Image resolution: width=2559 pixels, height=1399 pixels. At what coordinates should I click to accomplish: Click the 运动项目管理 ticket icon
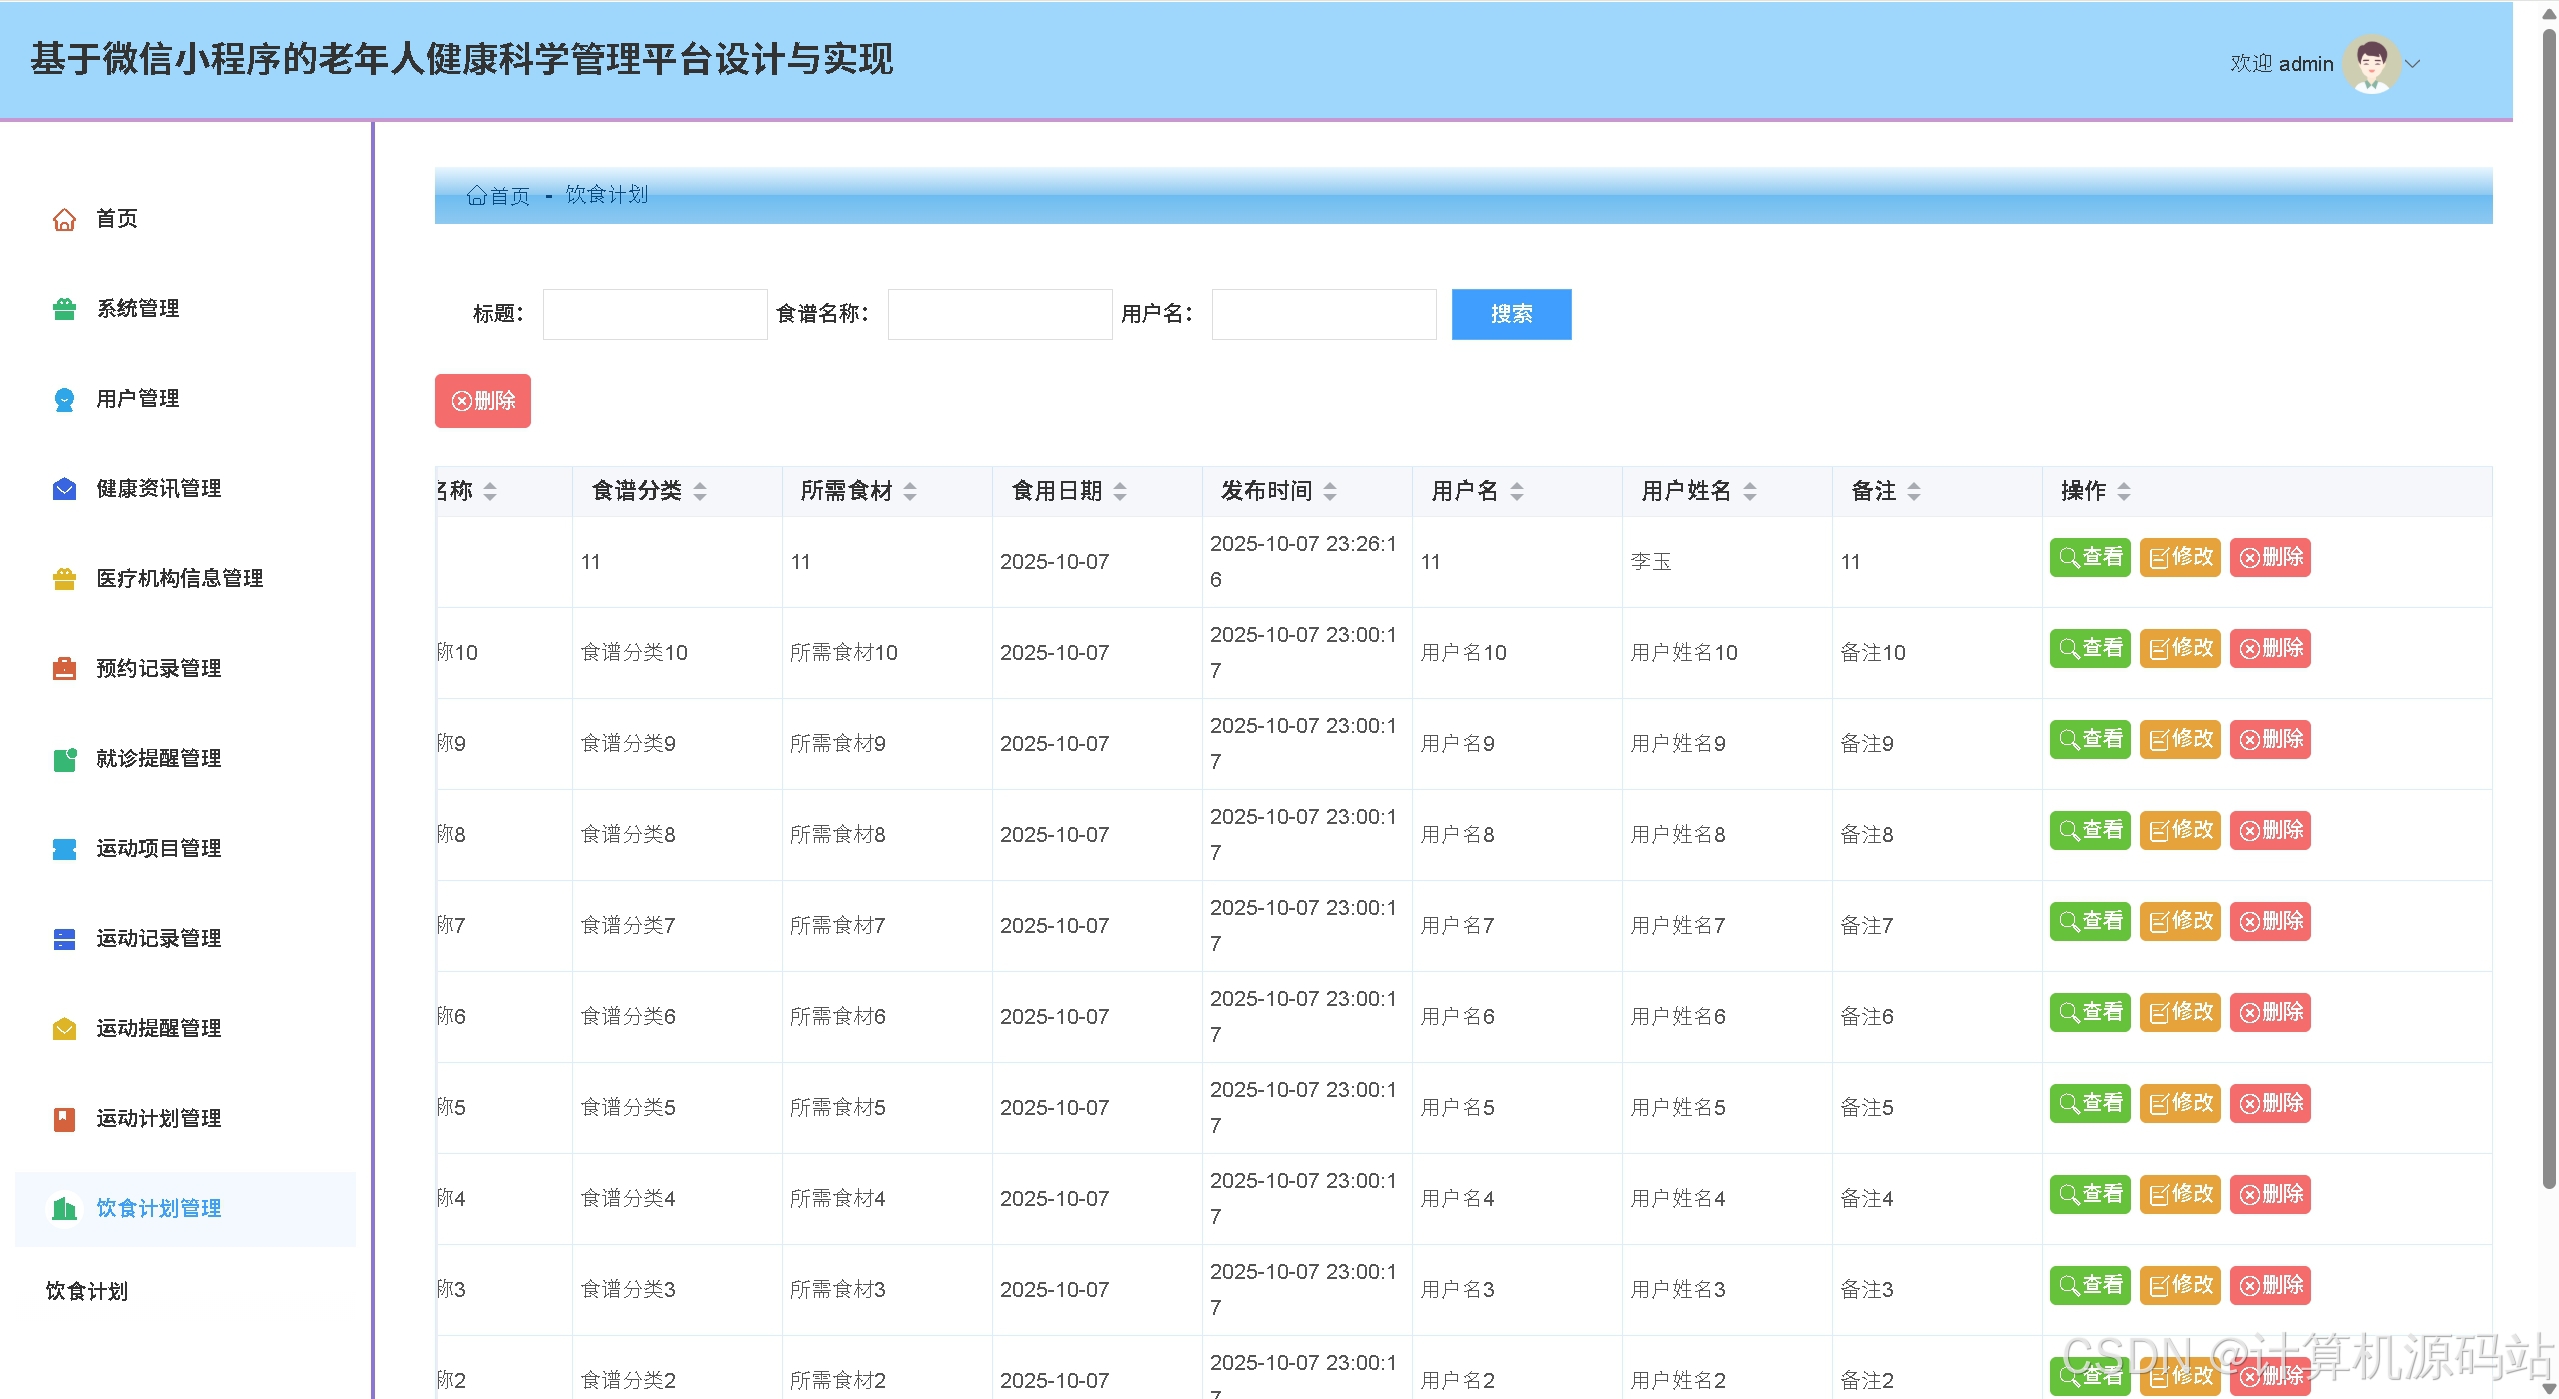[x=64, y=849]
